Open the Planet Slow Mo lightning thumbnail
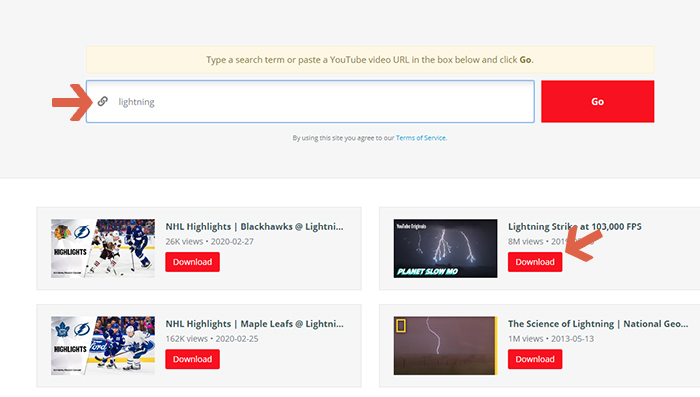The width and height of the screenshot is (700, 397). tap(445, 248)
